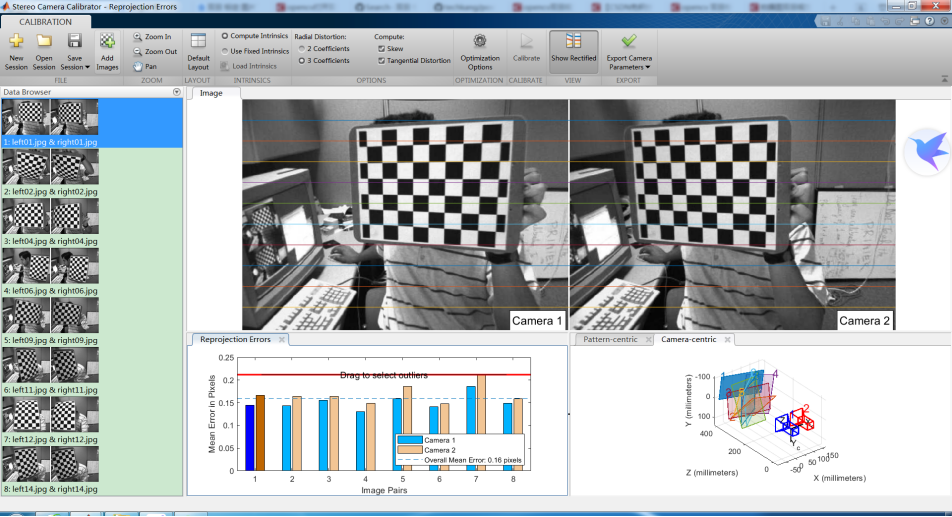Click the blue bird floating icon
This screenshot has height=517, width=952.
click(927, 151)
